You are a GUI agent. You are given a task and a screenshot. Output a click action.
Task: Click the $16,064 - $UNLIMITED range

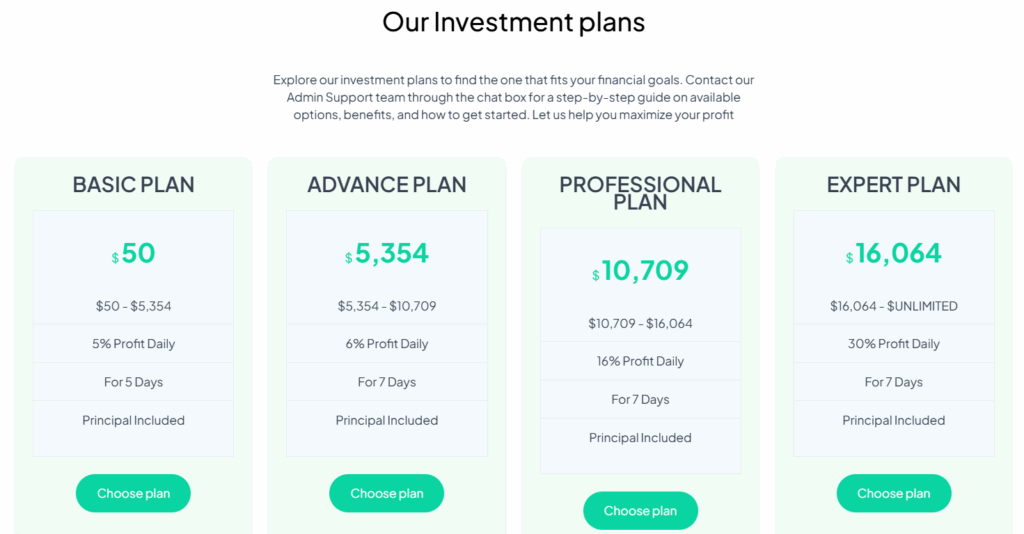[x=893, y=306]
